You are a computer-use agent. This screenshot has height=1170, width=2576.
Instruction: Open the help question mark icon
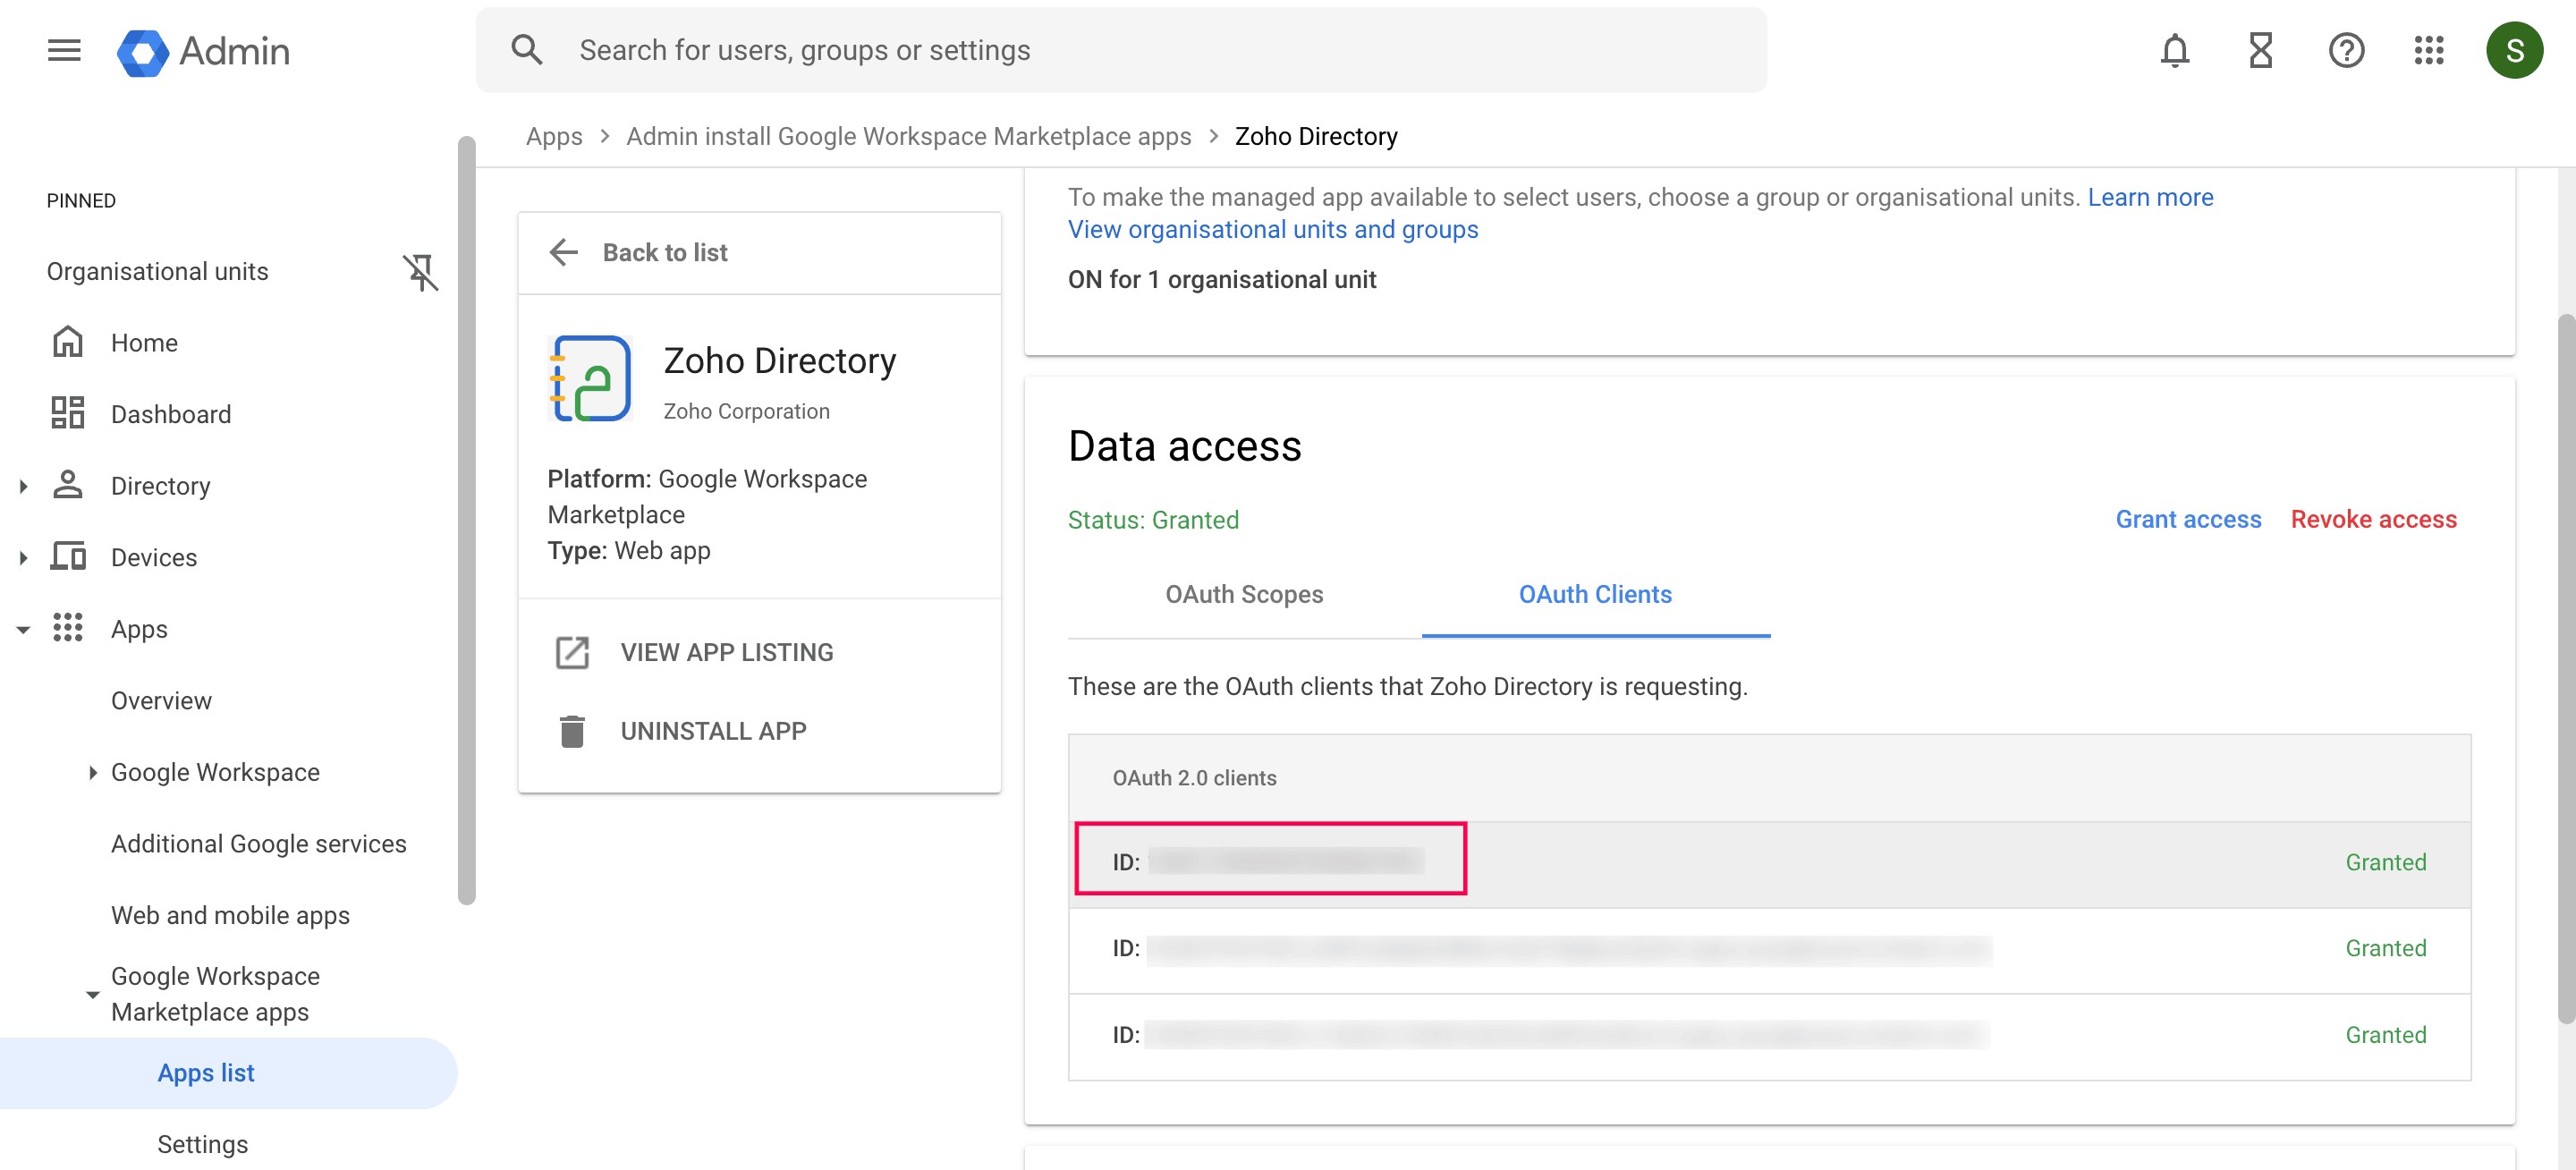2345,50
